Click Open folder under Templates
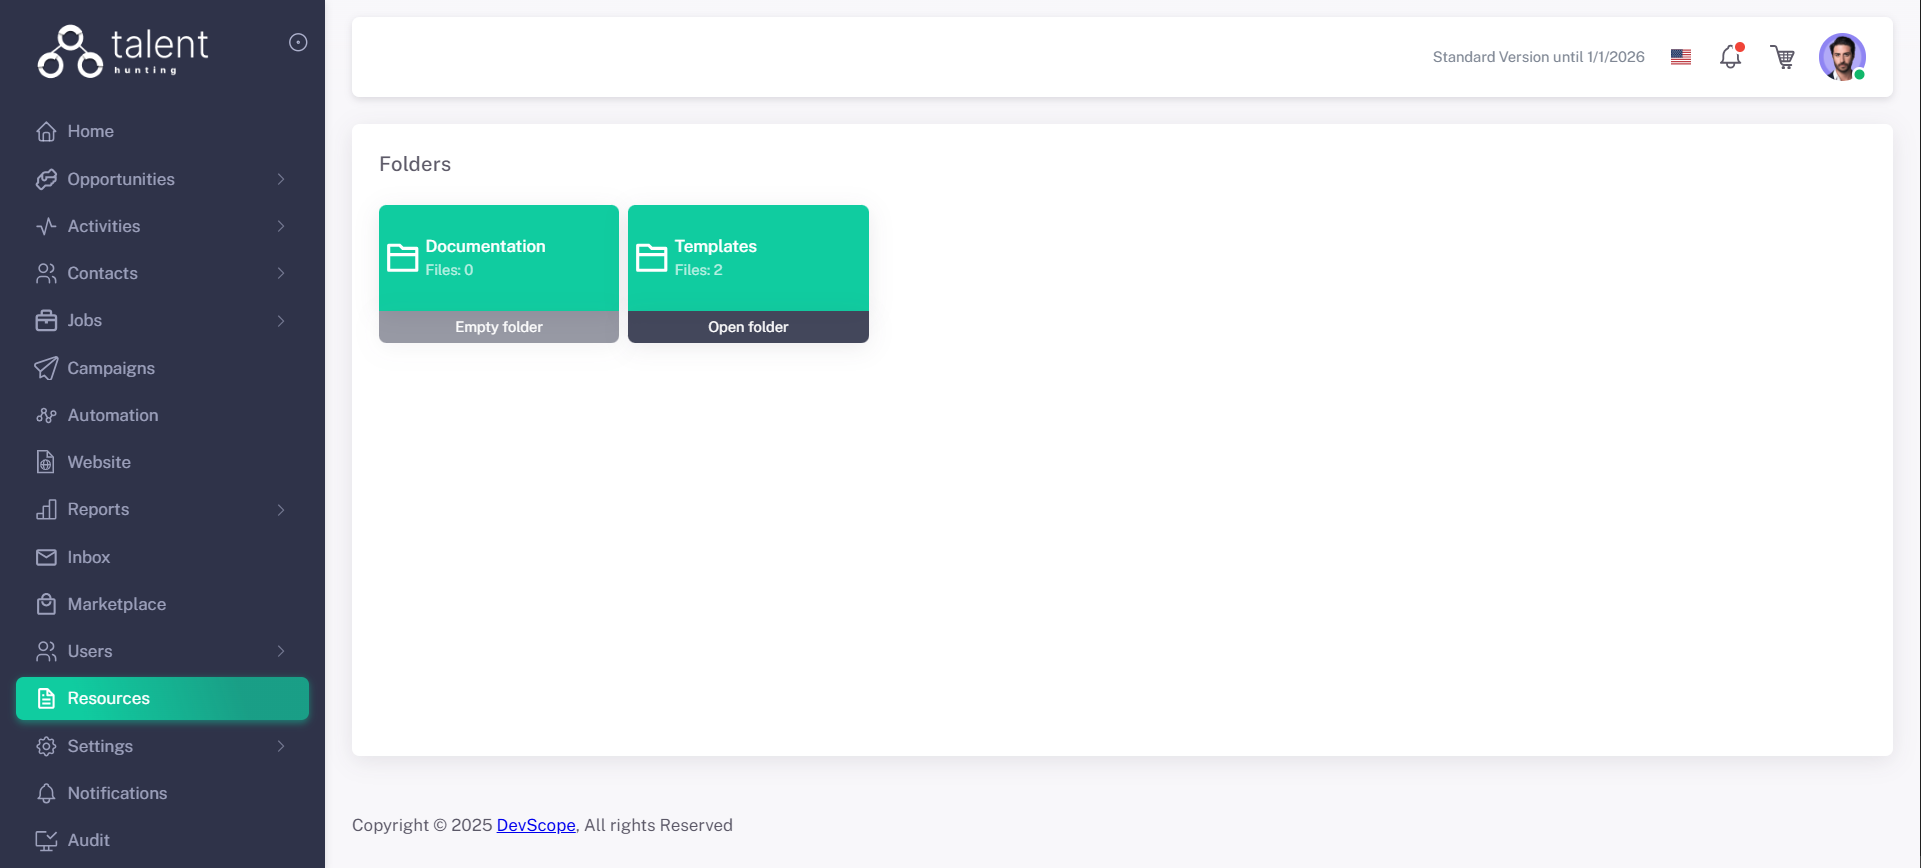This screenshot has width=1921, height=868. coord(748,327)
